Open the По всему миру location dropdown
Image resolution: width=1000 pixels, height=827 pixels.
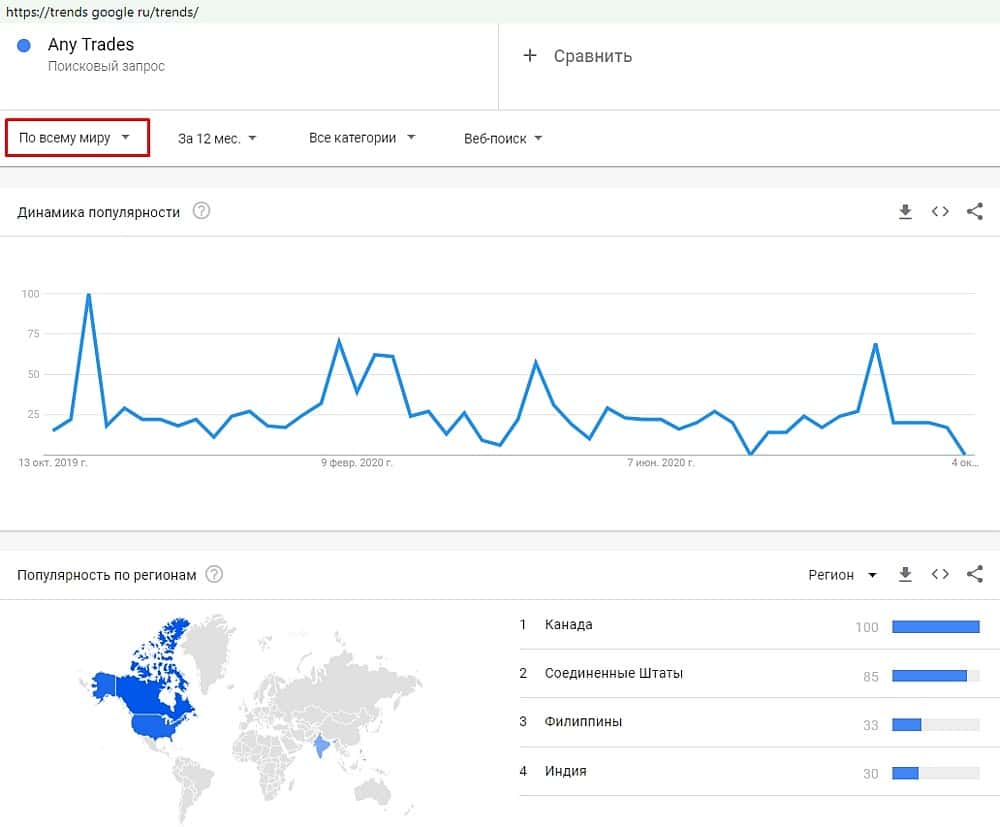point(76,138)
